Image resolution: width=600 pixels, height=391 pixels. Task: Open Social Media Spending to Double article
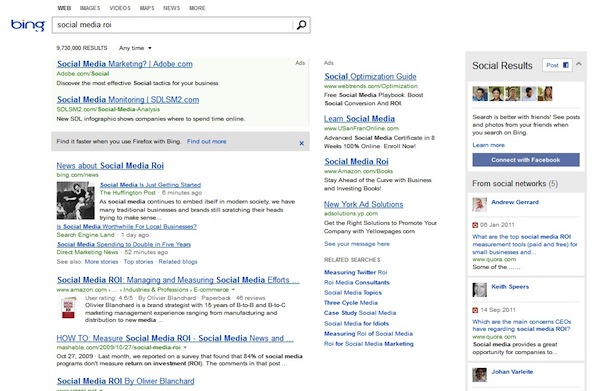(x=124, y=244)
